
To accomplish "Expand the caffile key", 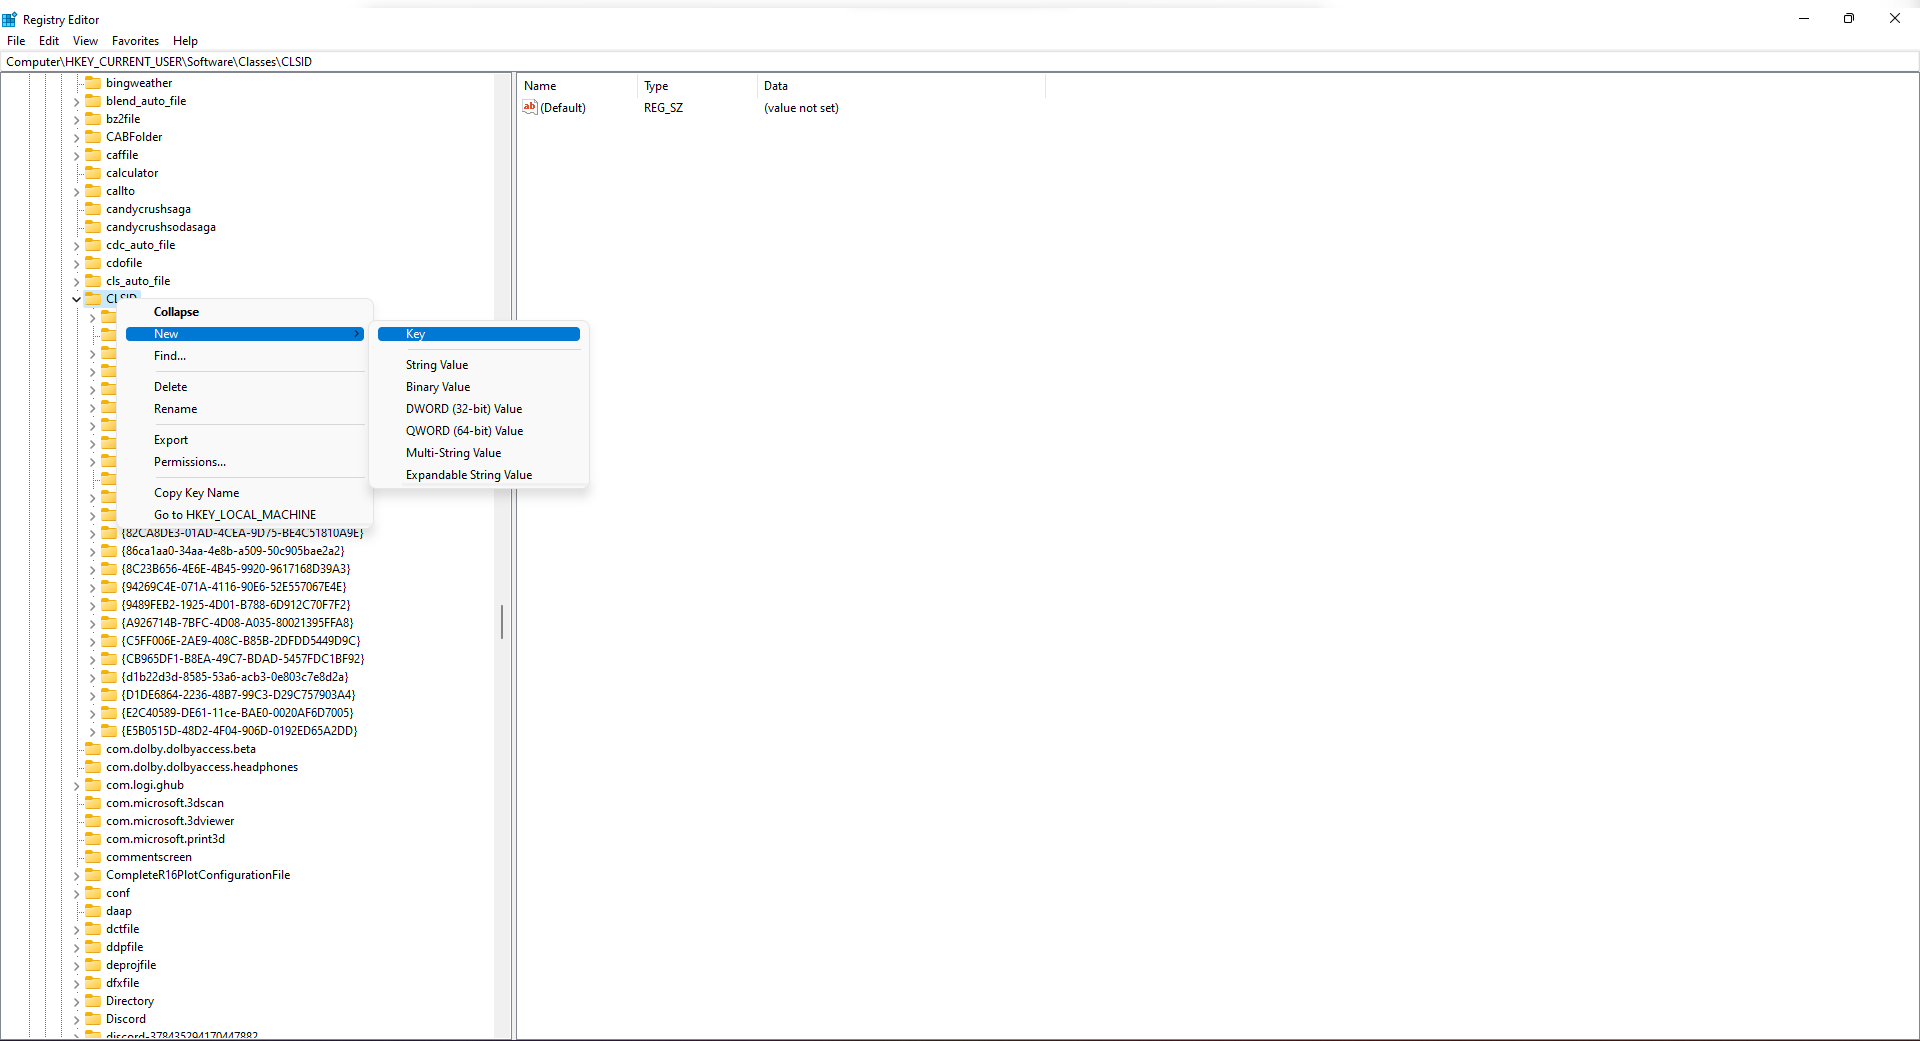I will pos(76,155).
